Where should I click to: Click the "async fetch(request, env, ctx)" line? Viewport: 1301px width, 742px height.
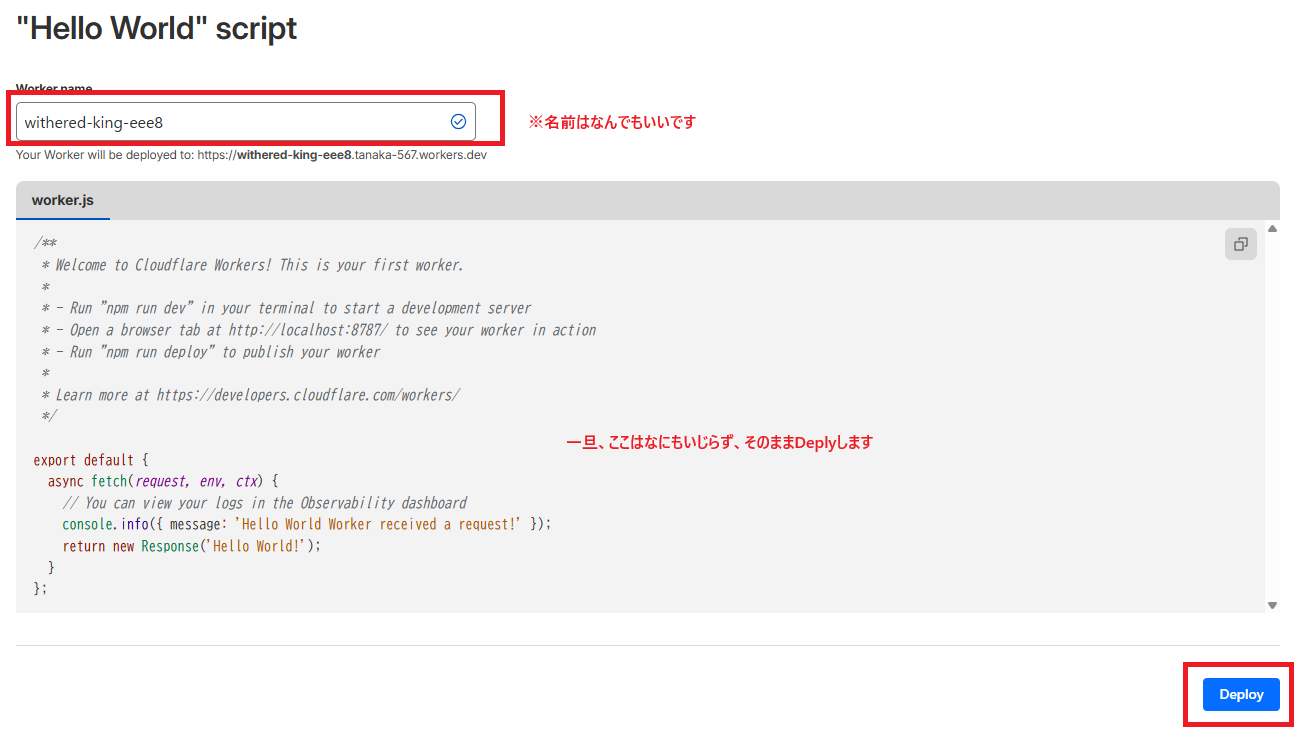(x=163, y=481)
